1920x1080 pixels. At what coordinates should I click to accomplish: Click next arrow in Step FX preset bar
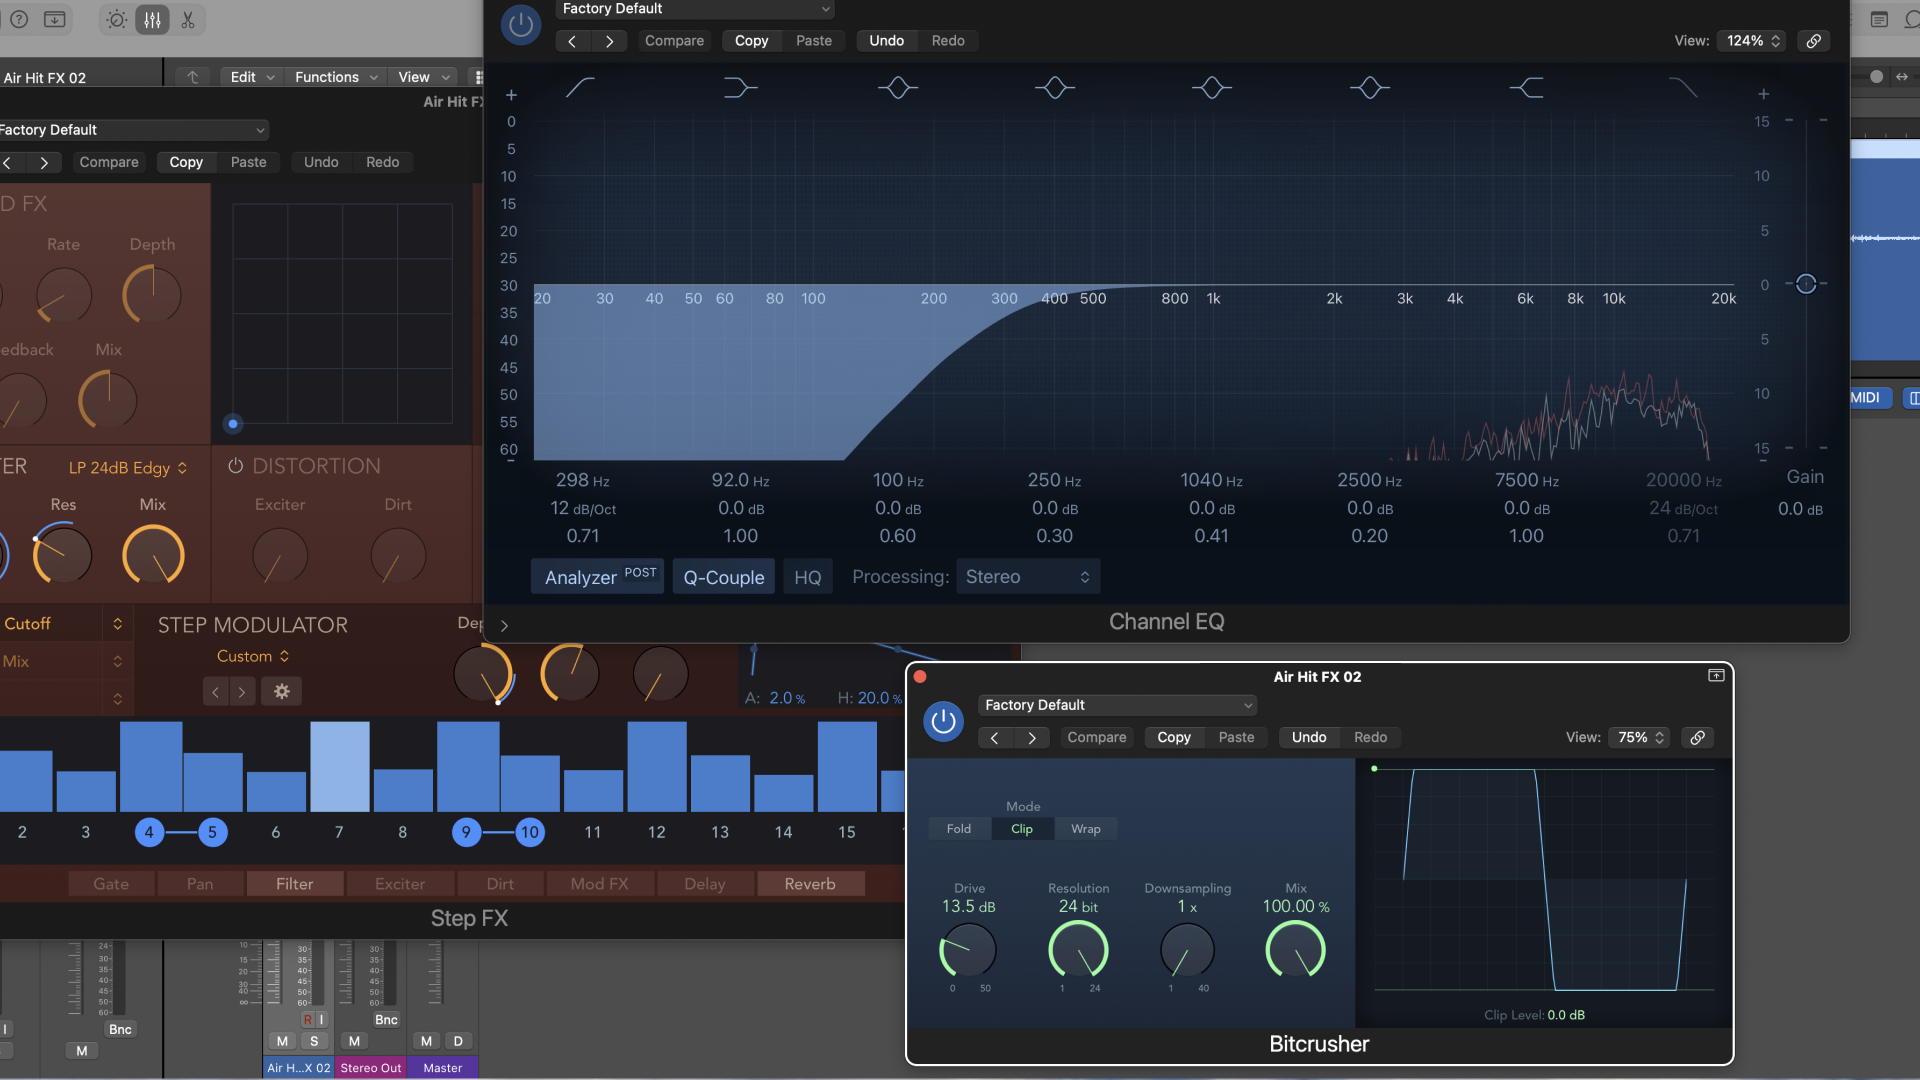[x=44, y=162]
